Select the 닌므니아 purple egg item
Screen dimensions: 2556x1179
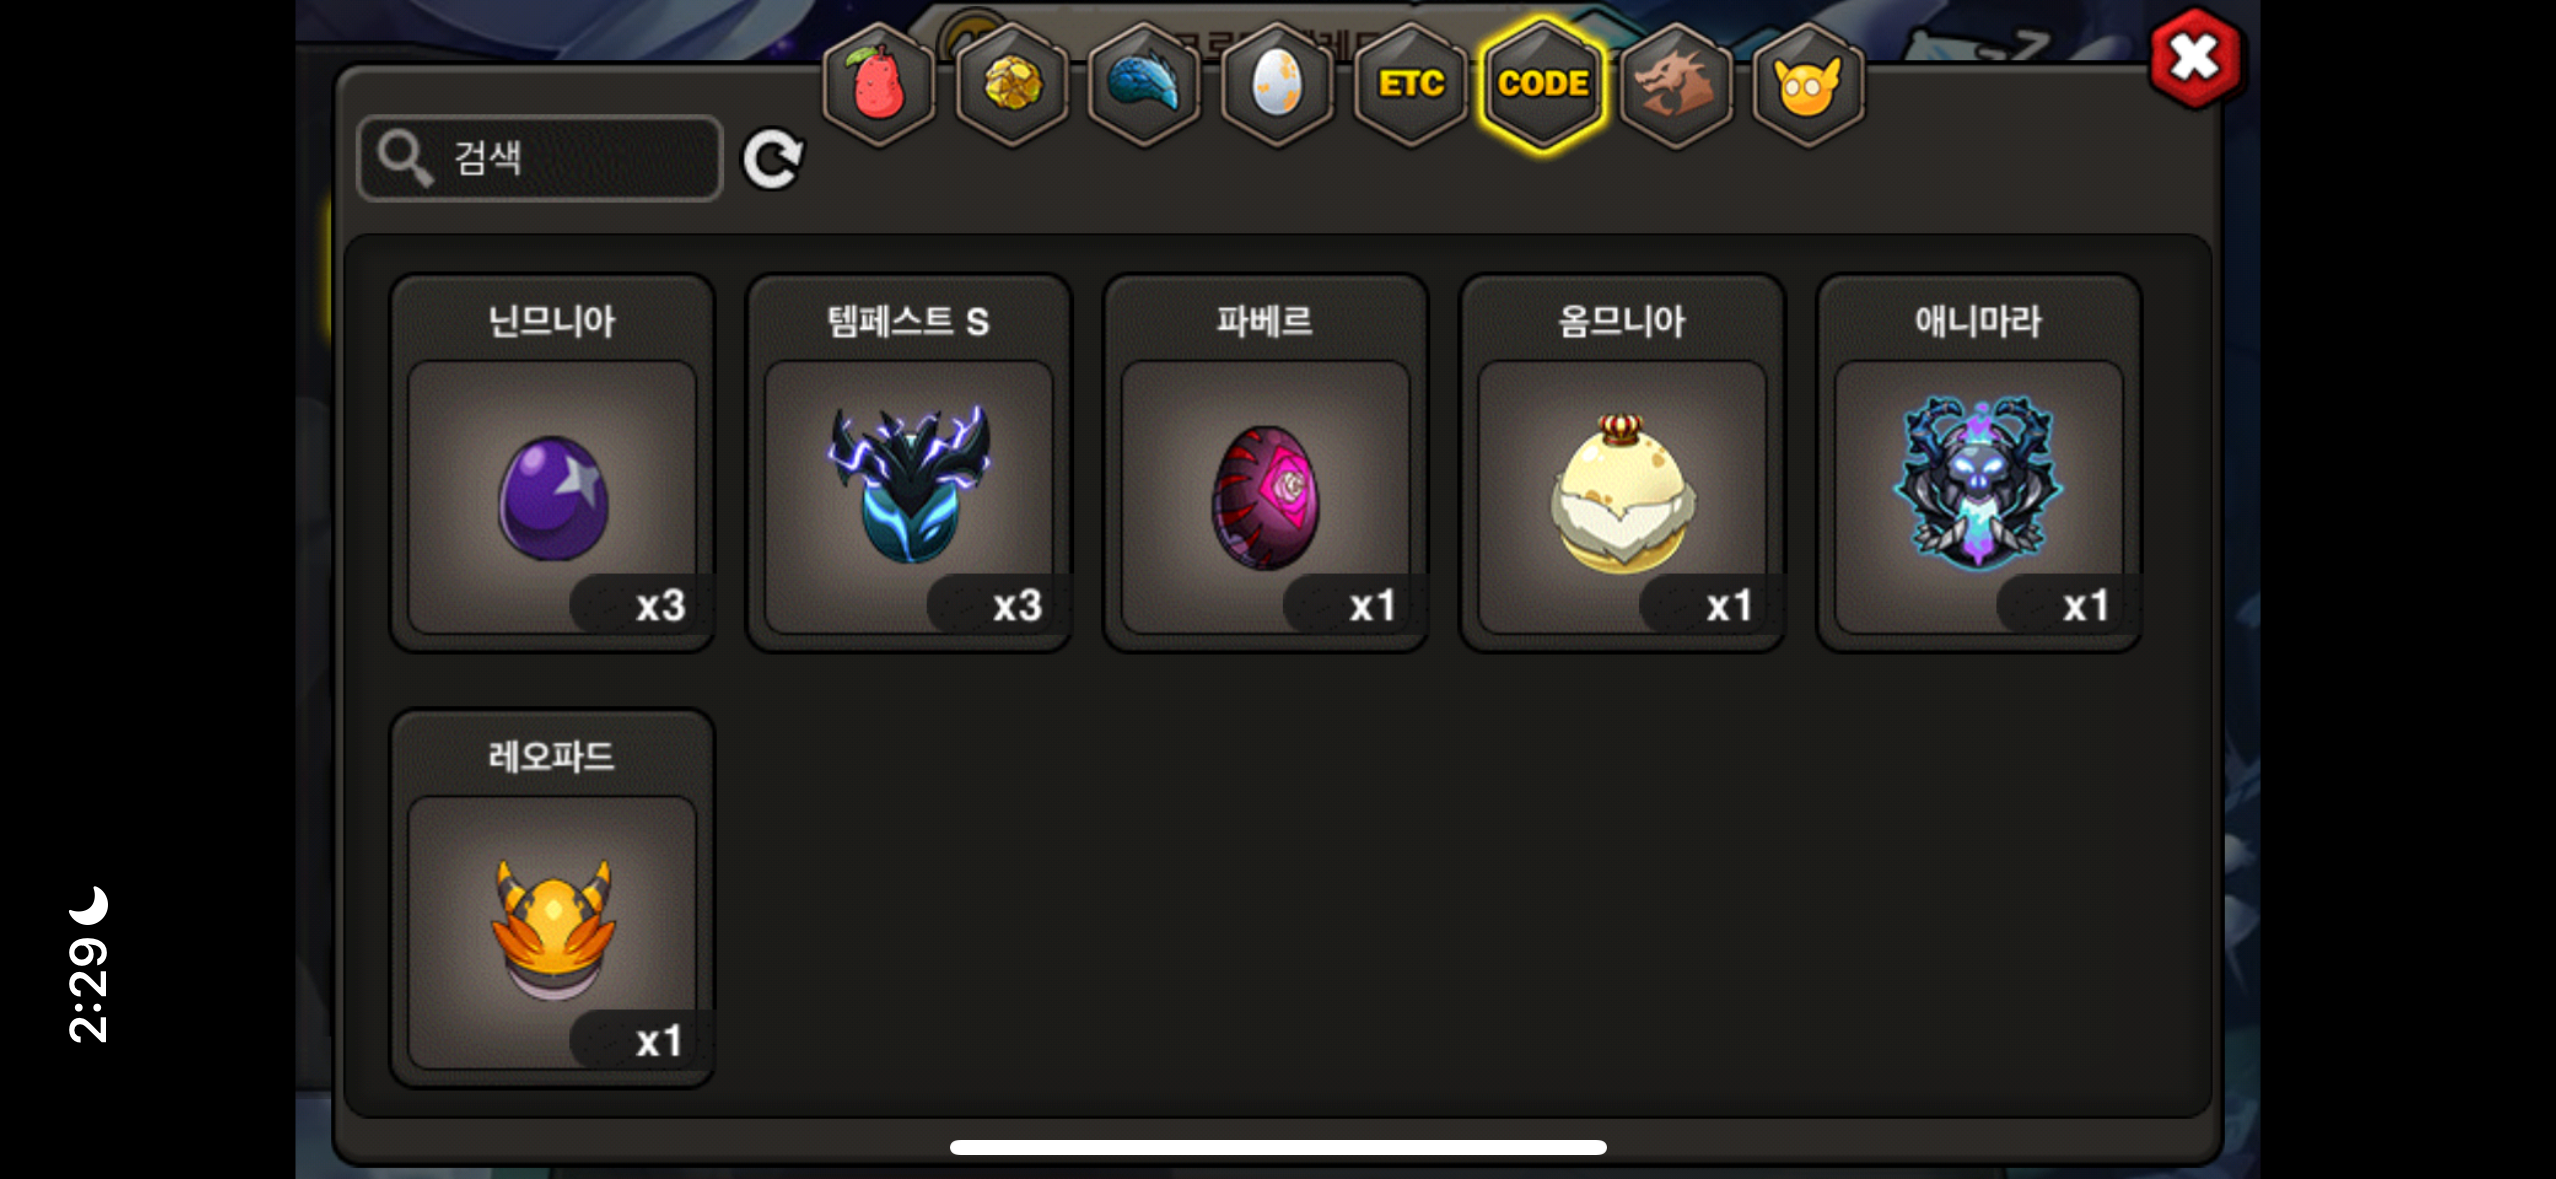[x=552, y=463]
